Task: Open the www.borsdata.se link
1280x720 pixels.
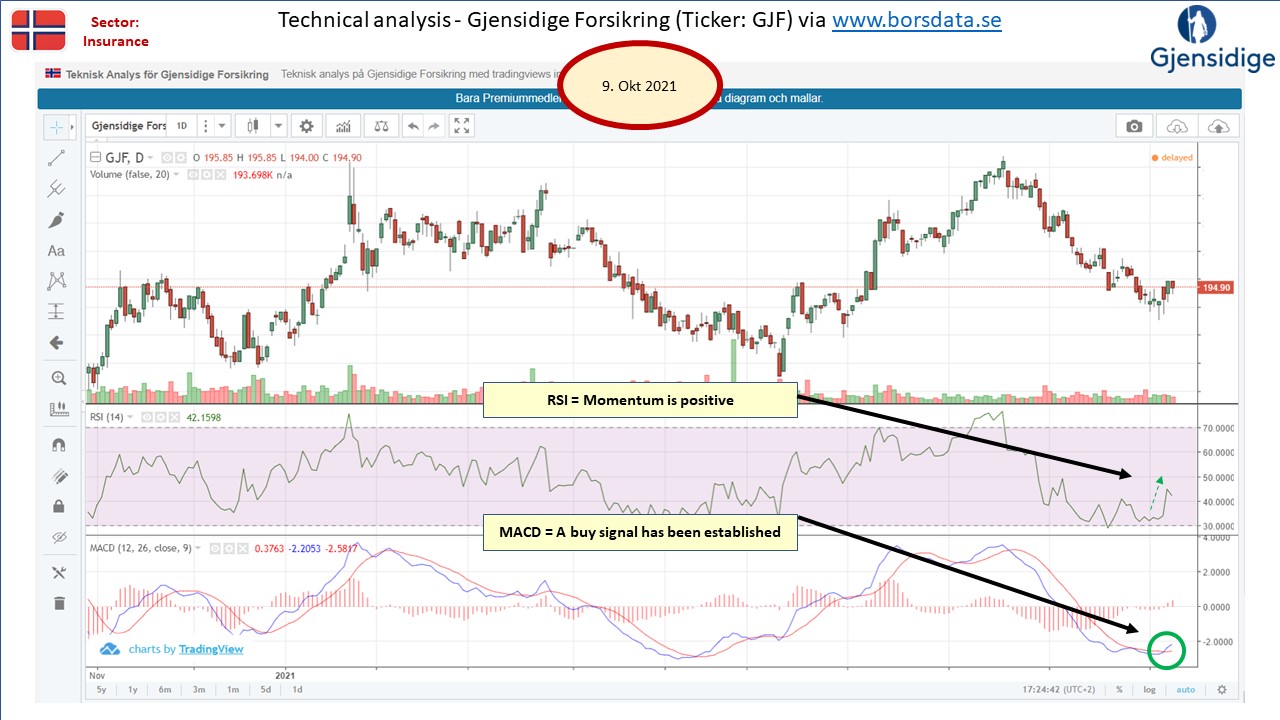Action: (917, 20)
